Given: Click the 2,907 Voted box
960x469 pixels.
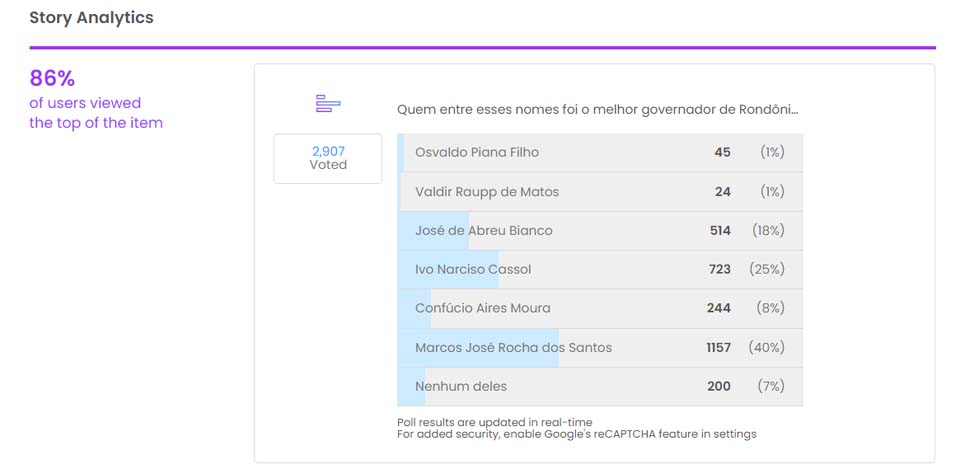Looking at the screenshot, I should [x=328, y=158].
